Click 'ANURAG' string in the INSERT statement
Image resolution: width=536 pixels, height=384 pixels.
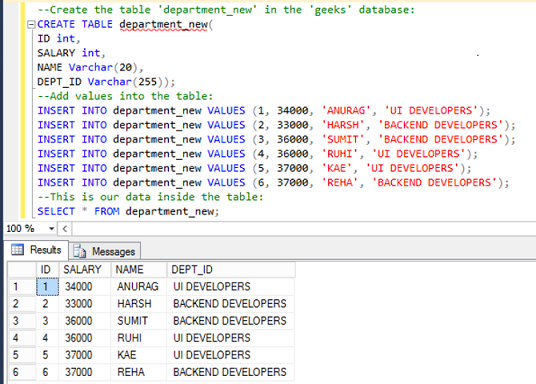pos(346,110)
